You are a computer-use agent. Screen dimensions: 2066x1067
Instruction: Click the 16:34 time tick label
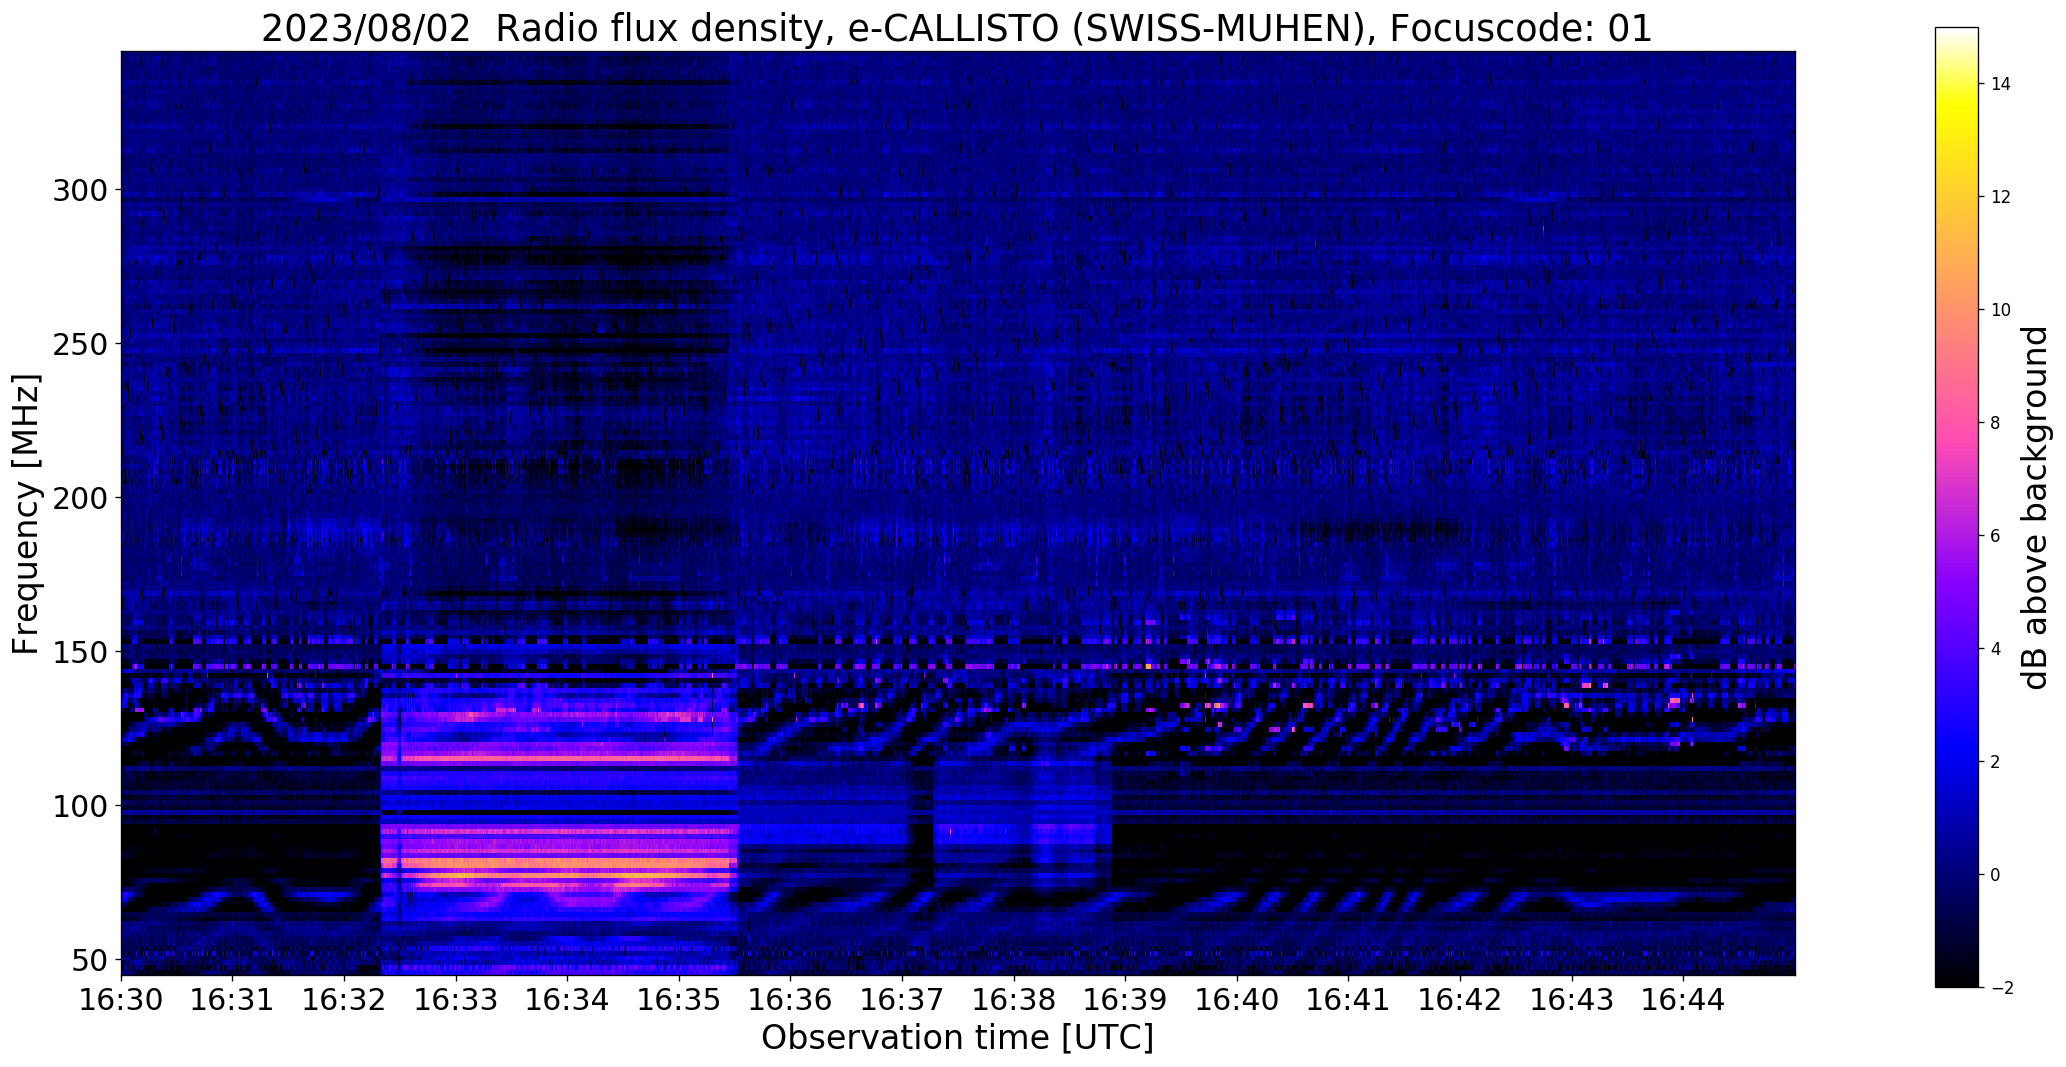coord(567,999)
